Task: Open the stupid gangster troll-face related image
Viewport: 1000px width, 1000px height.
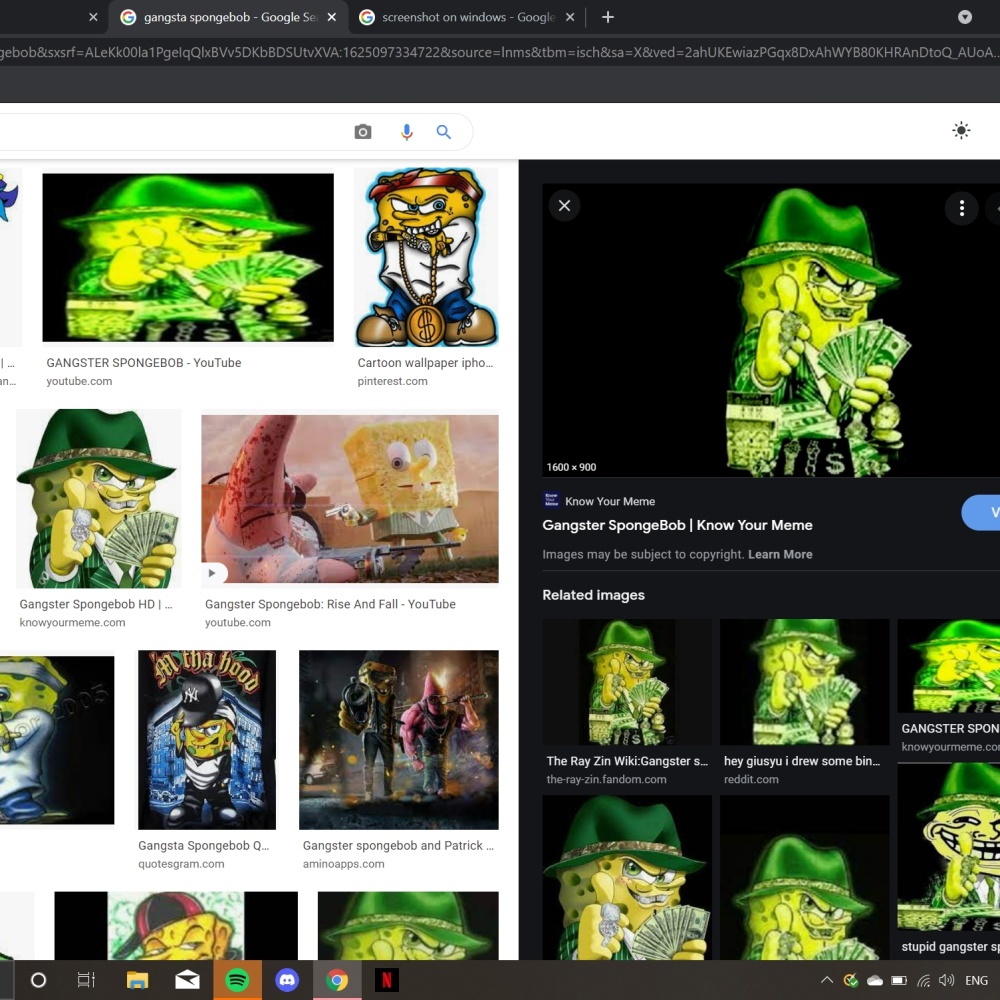Action: pos(948,847)
